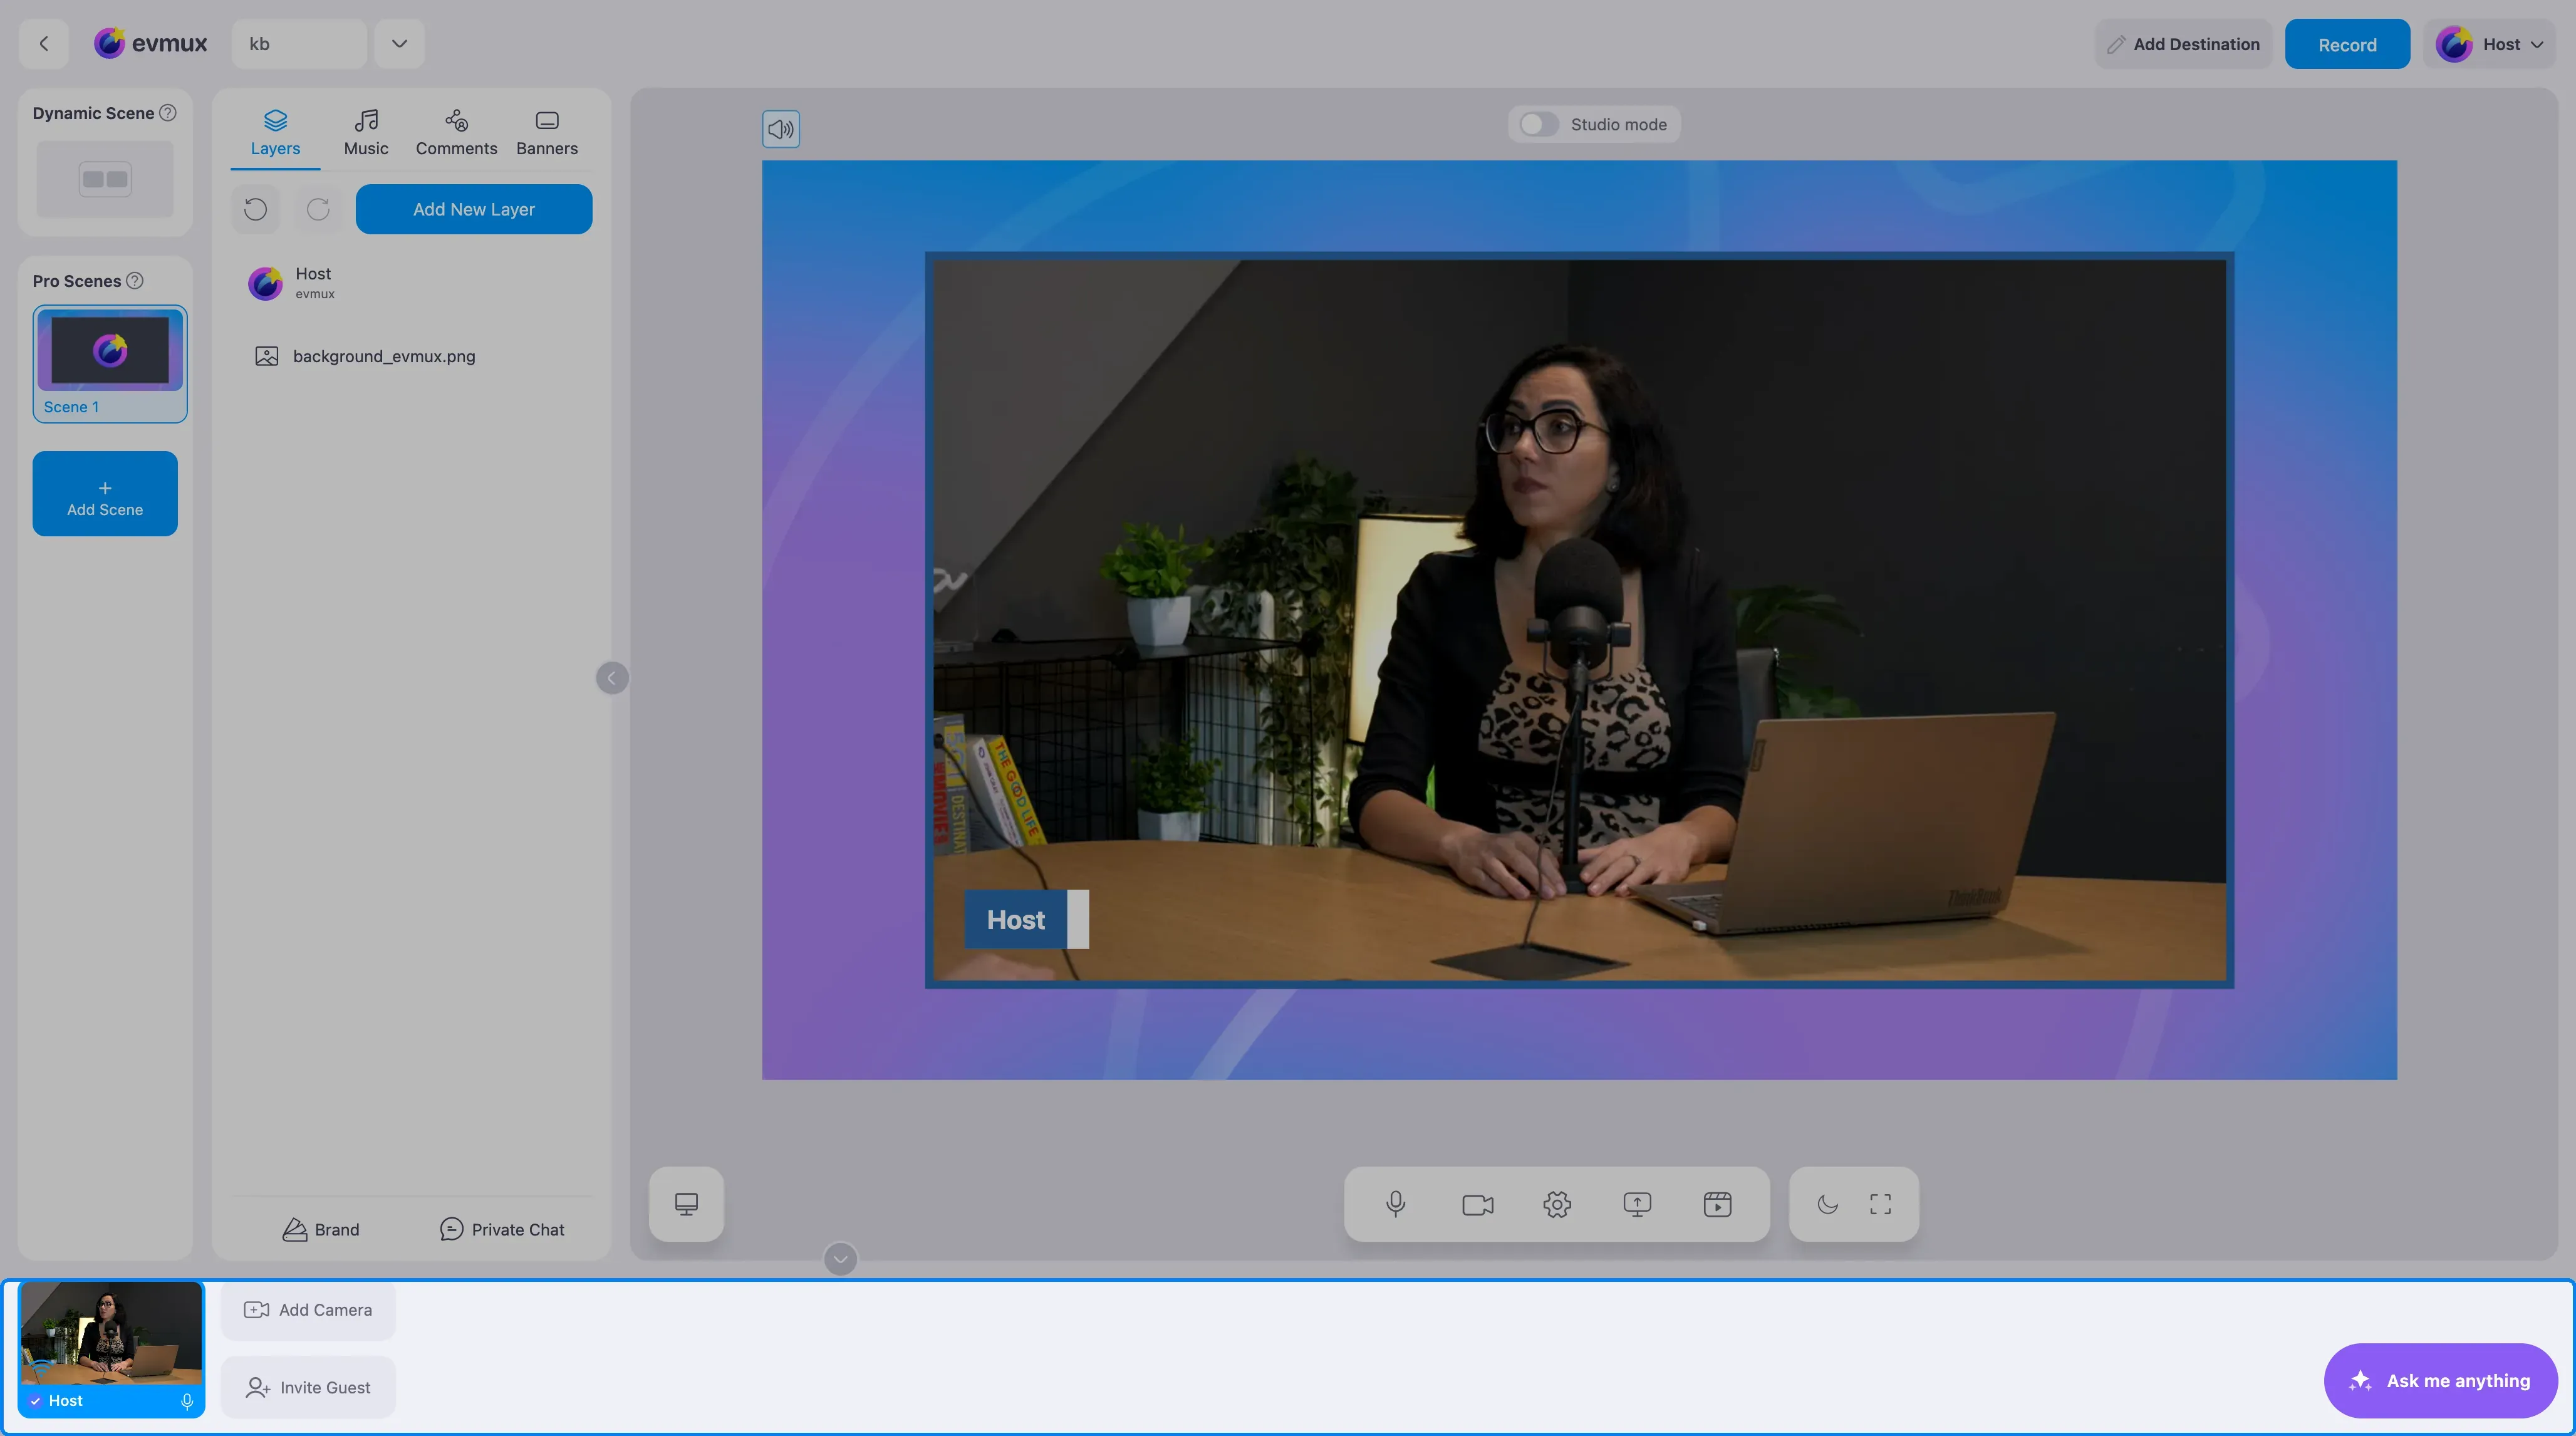
Task: Invite a guest
Action: tap(308, 1388)
